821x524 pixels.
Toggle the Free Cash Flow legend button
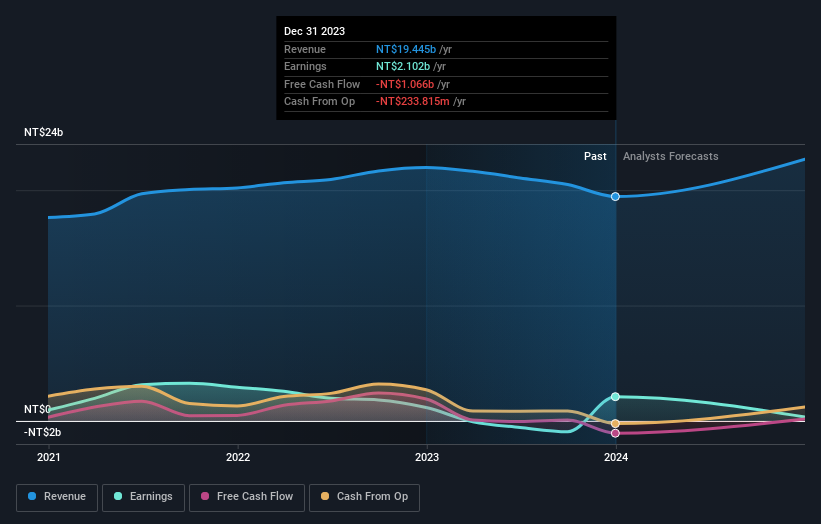[x=247, y=497]
